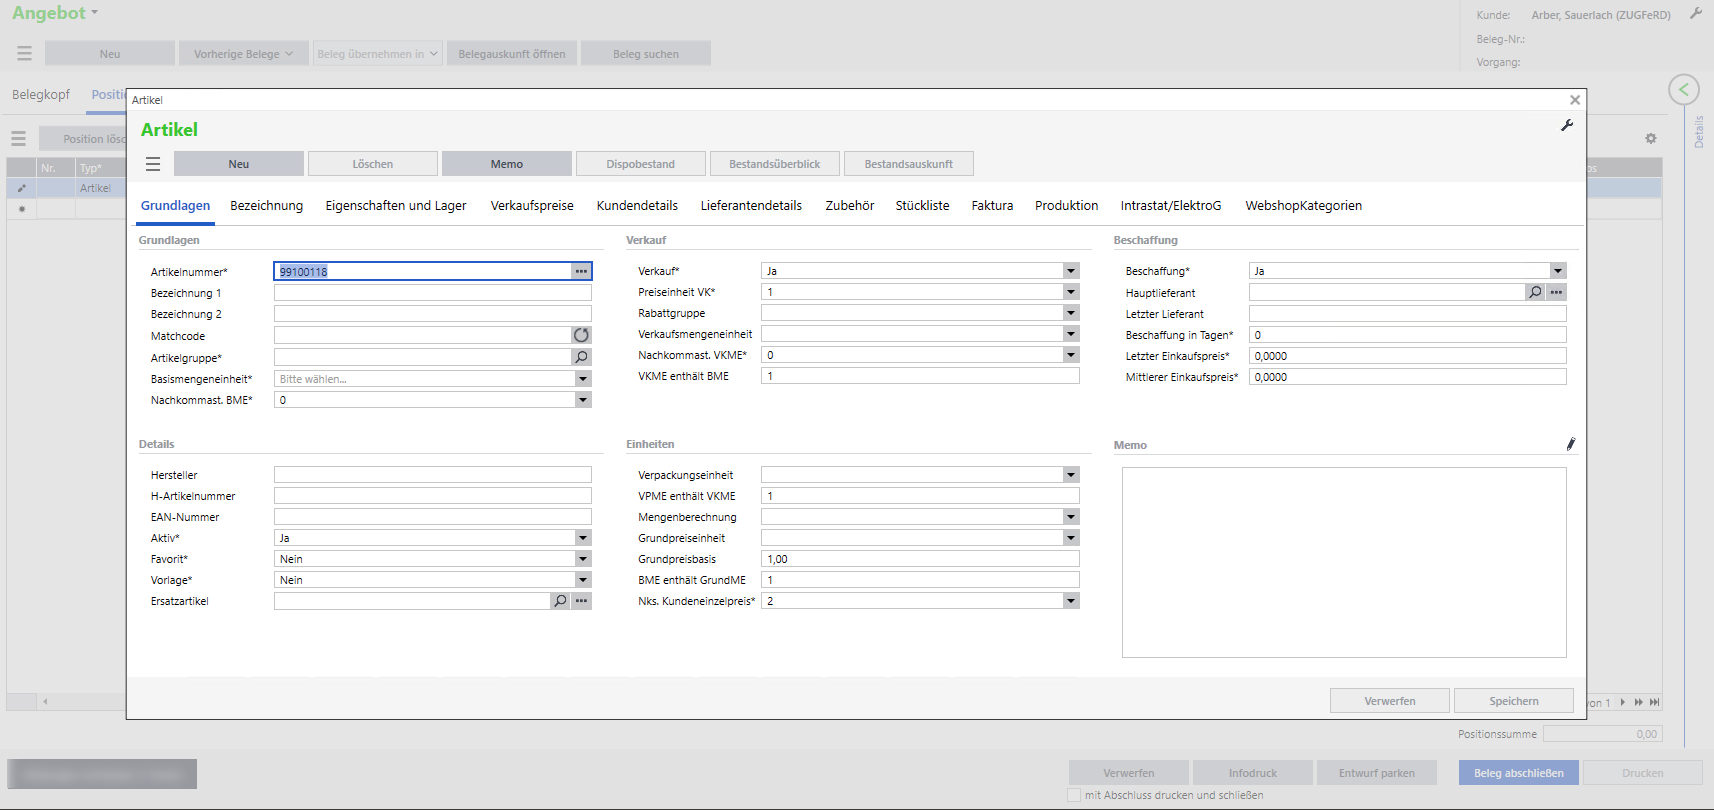Expand the Rabattgruppe dropdown

pos(1071,313)
